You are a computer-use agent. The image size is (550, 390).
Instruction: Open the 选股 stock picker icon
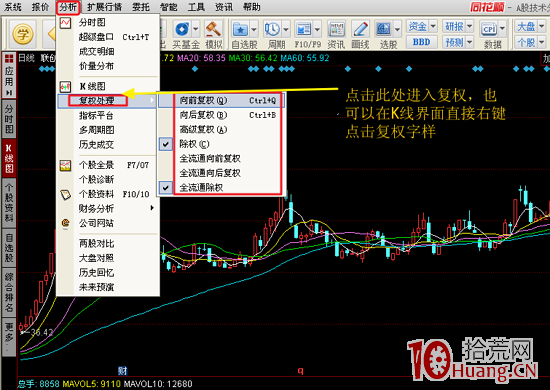(x=383, y=29)
